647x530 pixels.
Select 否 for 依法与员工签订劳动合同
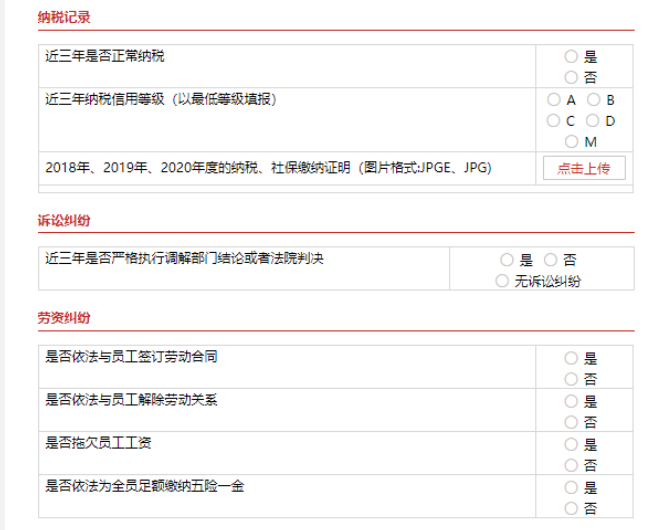coord(571,379)
